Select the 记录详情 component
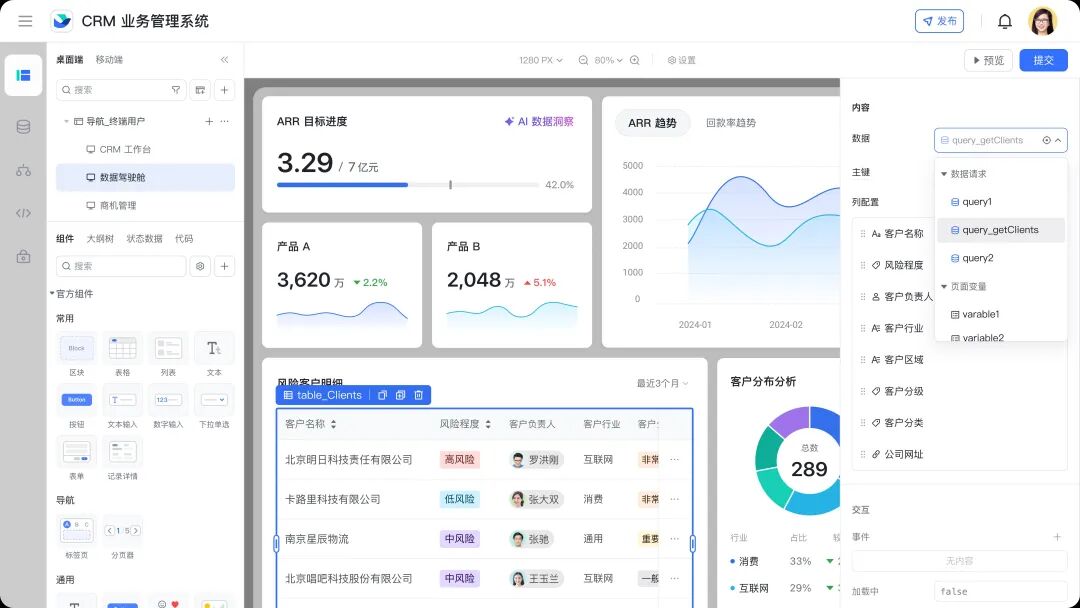 click(x=123, y=459)
